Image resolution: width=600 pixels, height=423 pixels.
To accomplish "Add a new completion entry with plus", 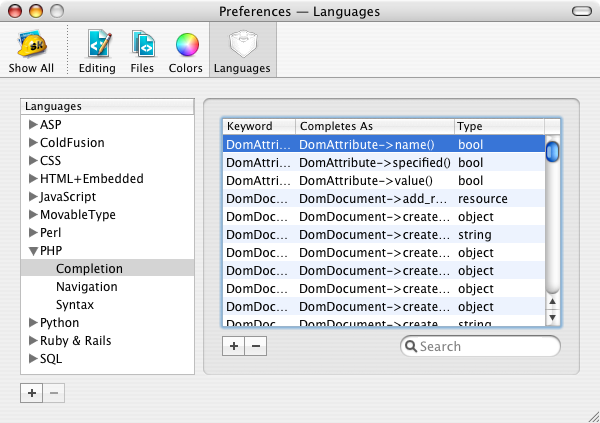I will [x=233, y=346].
